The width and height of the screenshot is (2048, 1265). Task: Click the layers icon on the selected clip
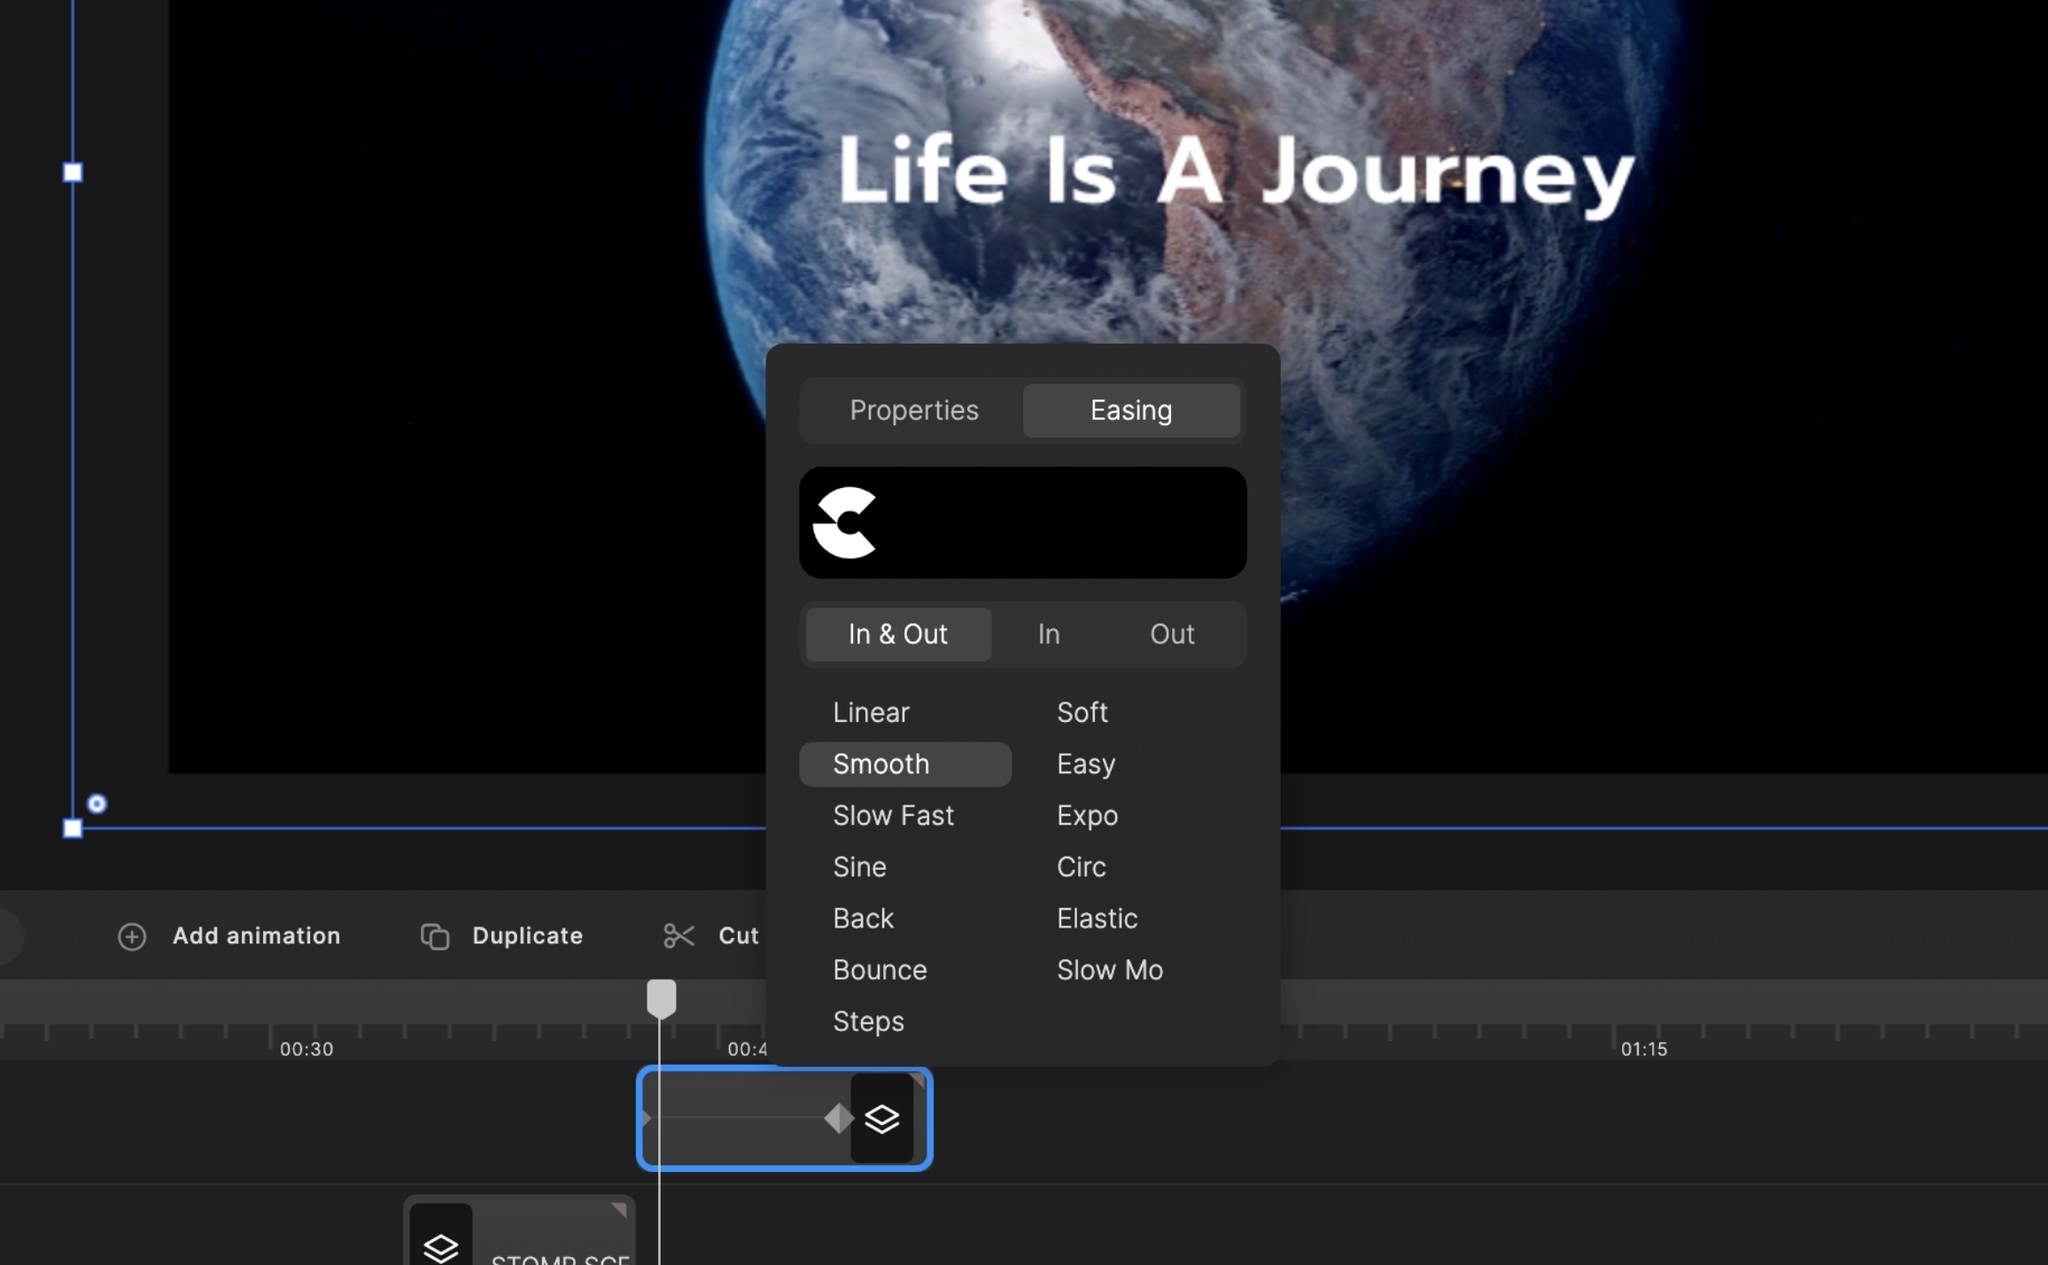881,1118
